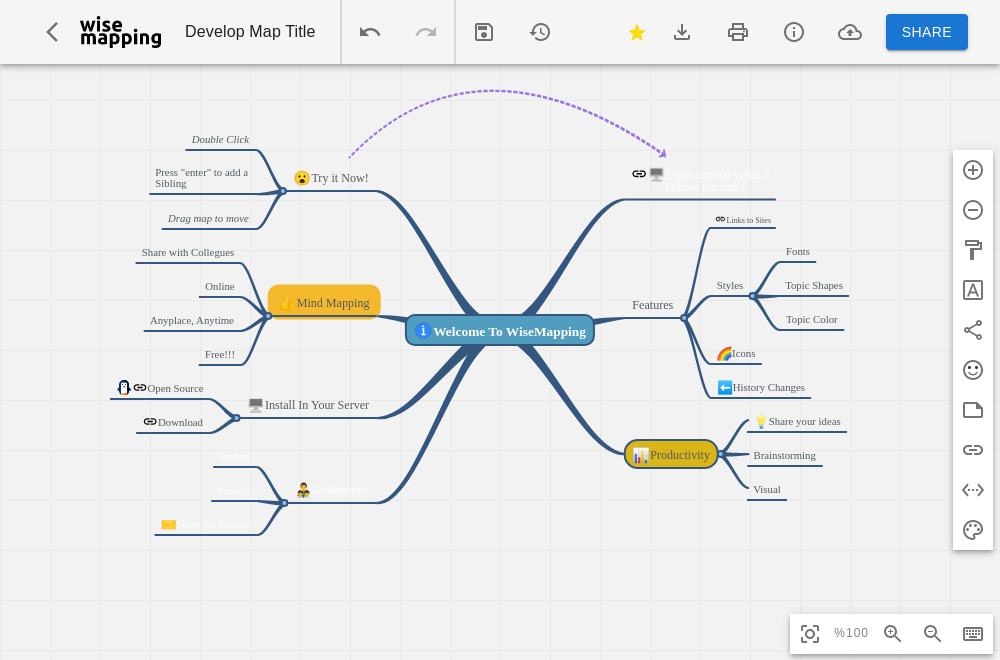
Task: Click the blue SHARE button
Action: pyautogui.click(x=927, y=32)
